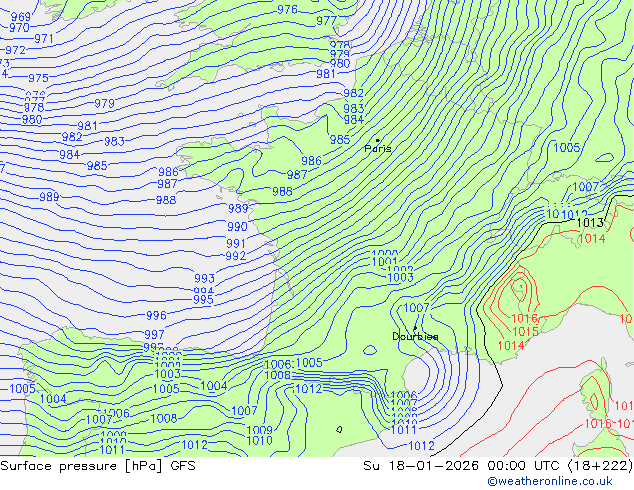Select the 971 isobar label

(44, 38)
